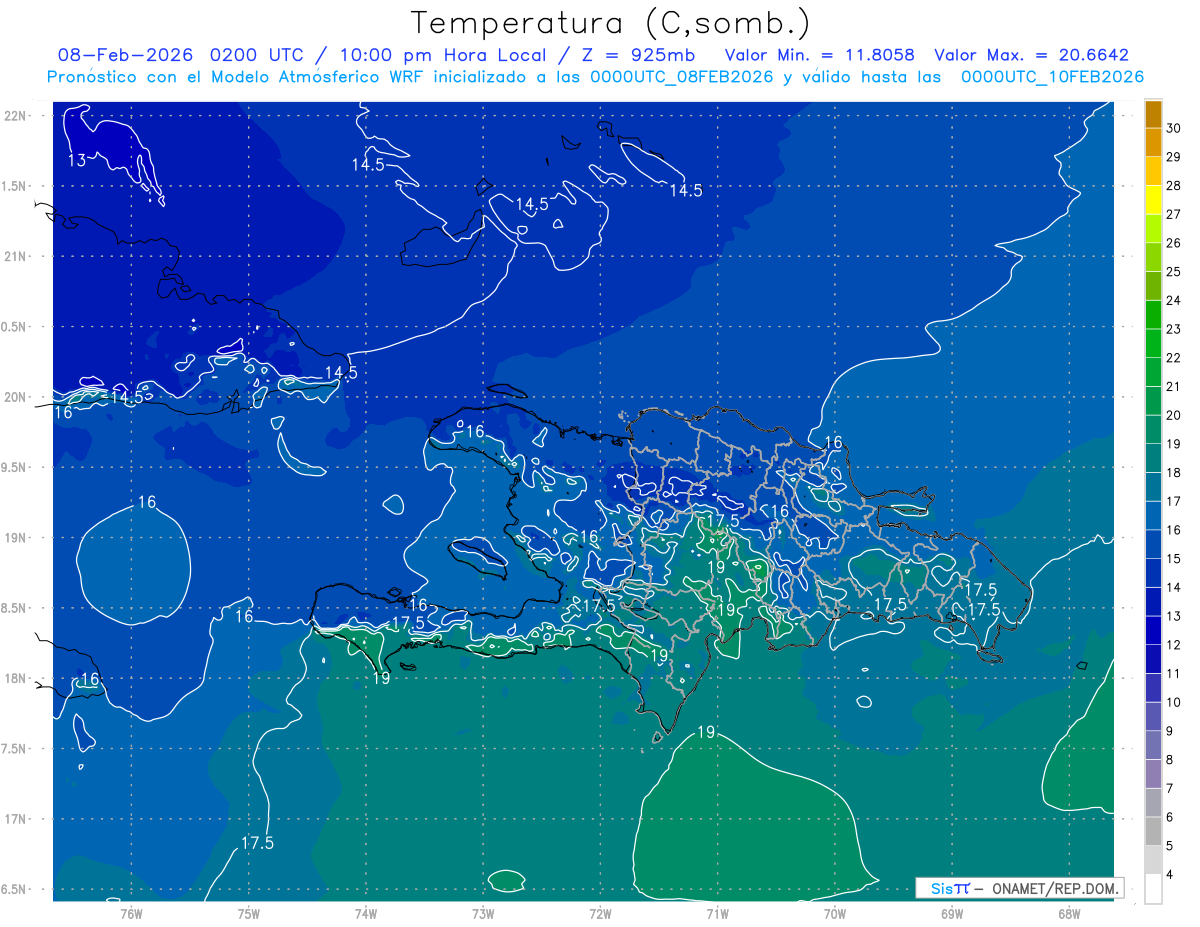Click the "0200 UTC" time text
The height and width of the screenshot is (927, 1200).
259,55
